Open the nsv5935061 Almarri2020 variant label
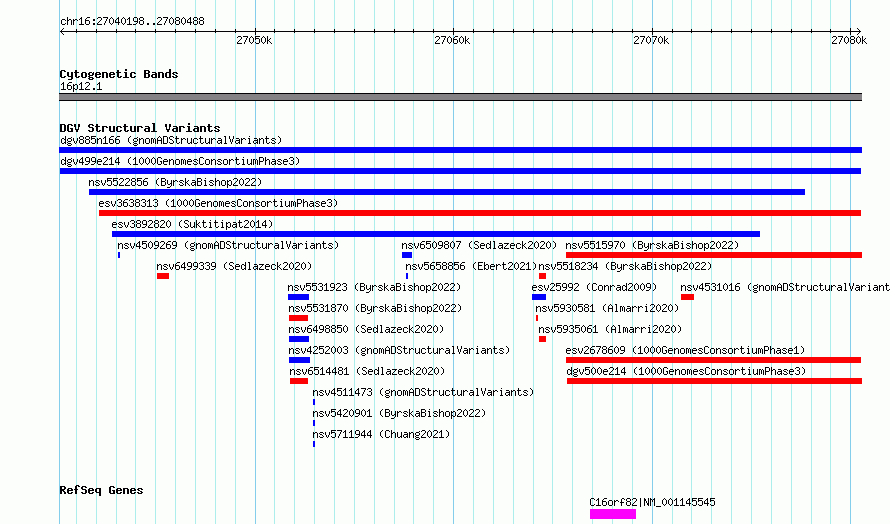This screenshot has width=890, height=524. 610,329
